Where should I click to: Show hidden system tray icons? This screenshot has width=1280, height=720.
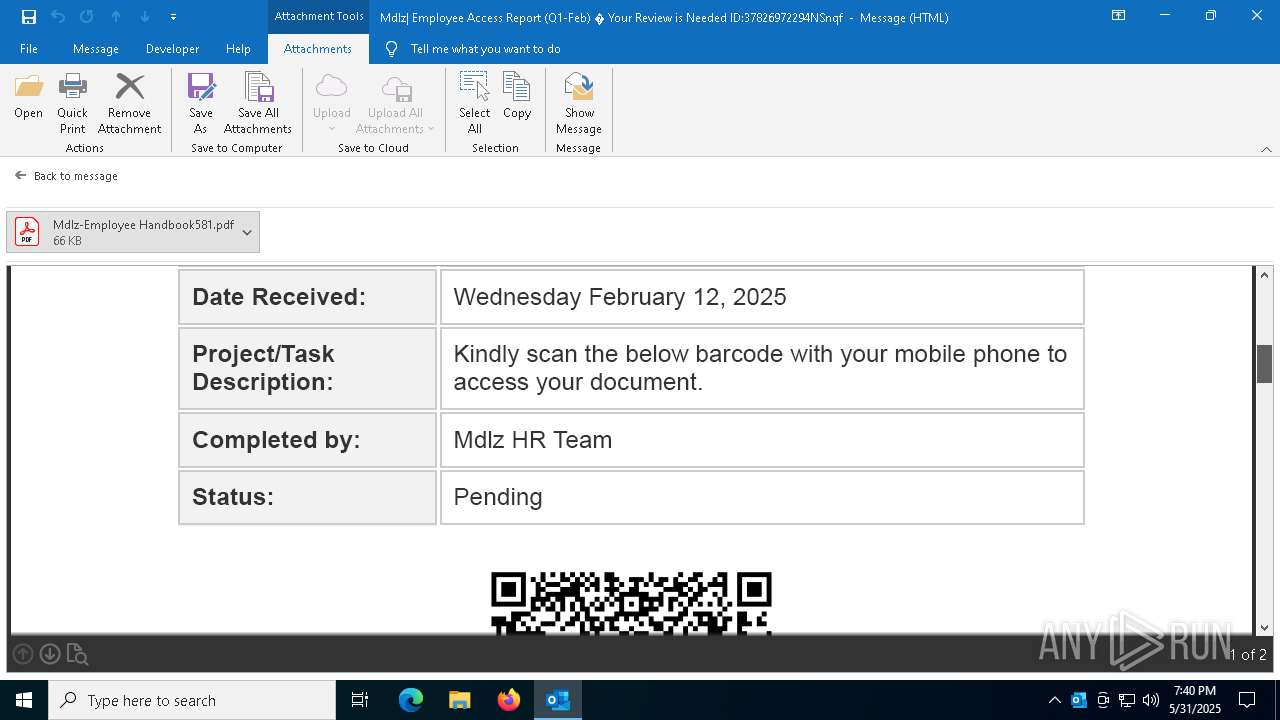(1054, 700)
